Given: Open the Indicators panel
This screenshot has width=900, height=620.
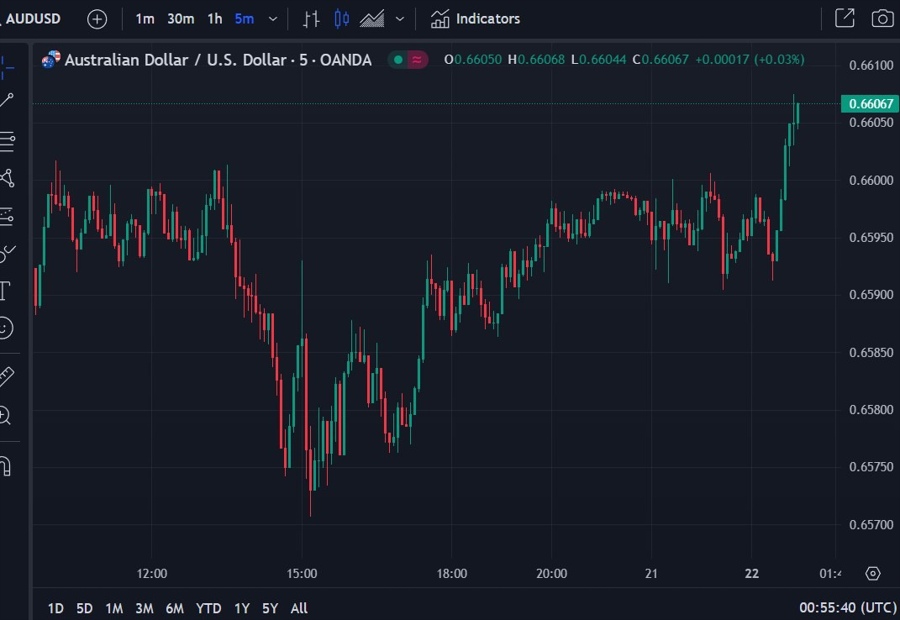Looking at the screenshot, I should [475, 18].
